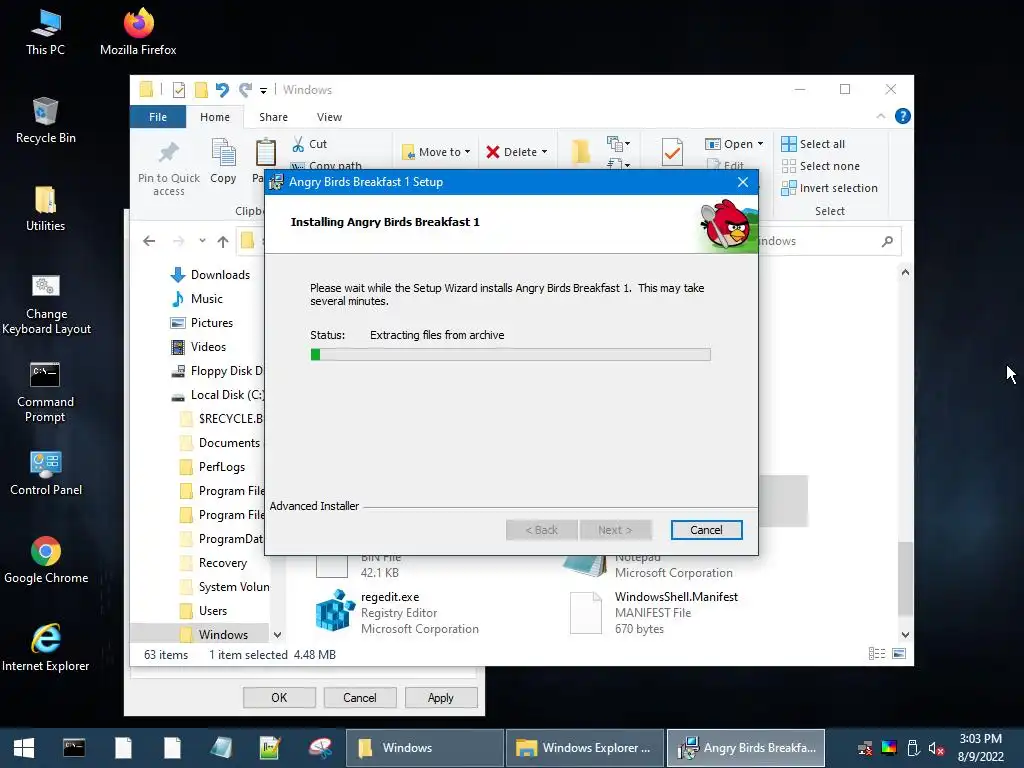Click the Redo arrow in quick access toolbar

[x=245, y=89]
